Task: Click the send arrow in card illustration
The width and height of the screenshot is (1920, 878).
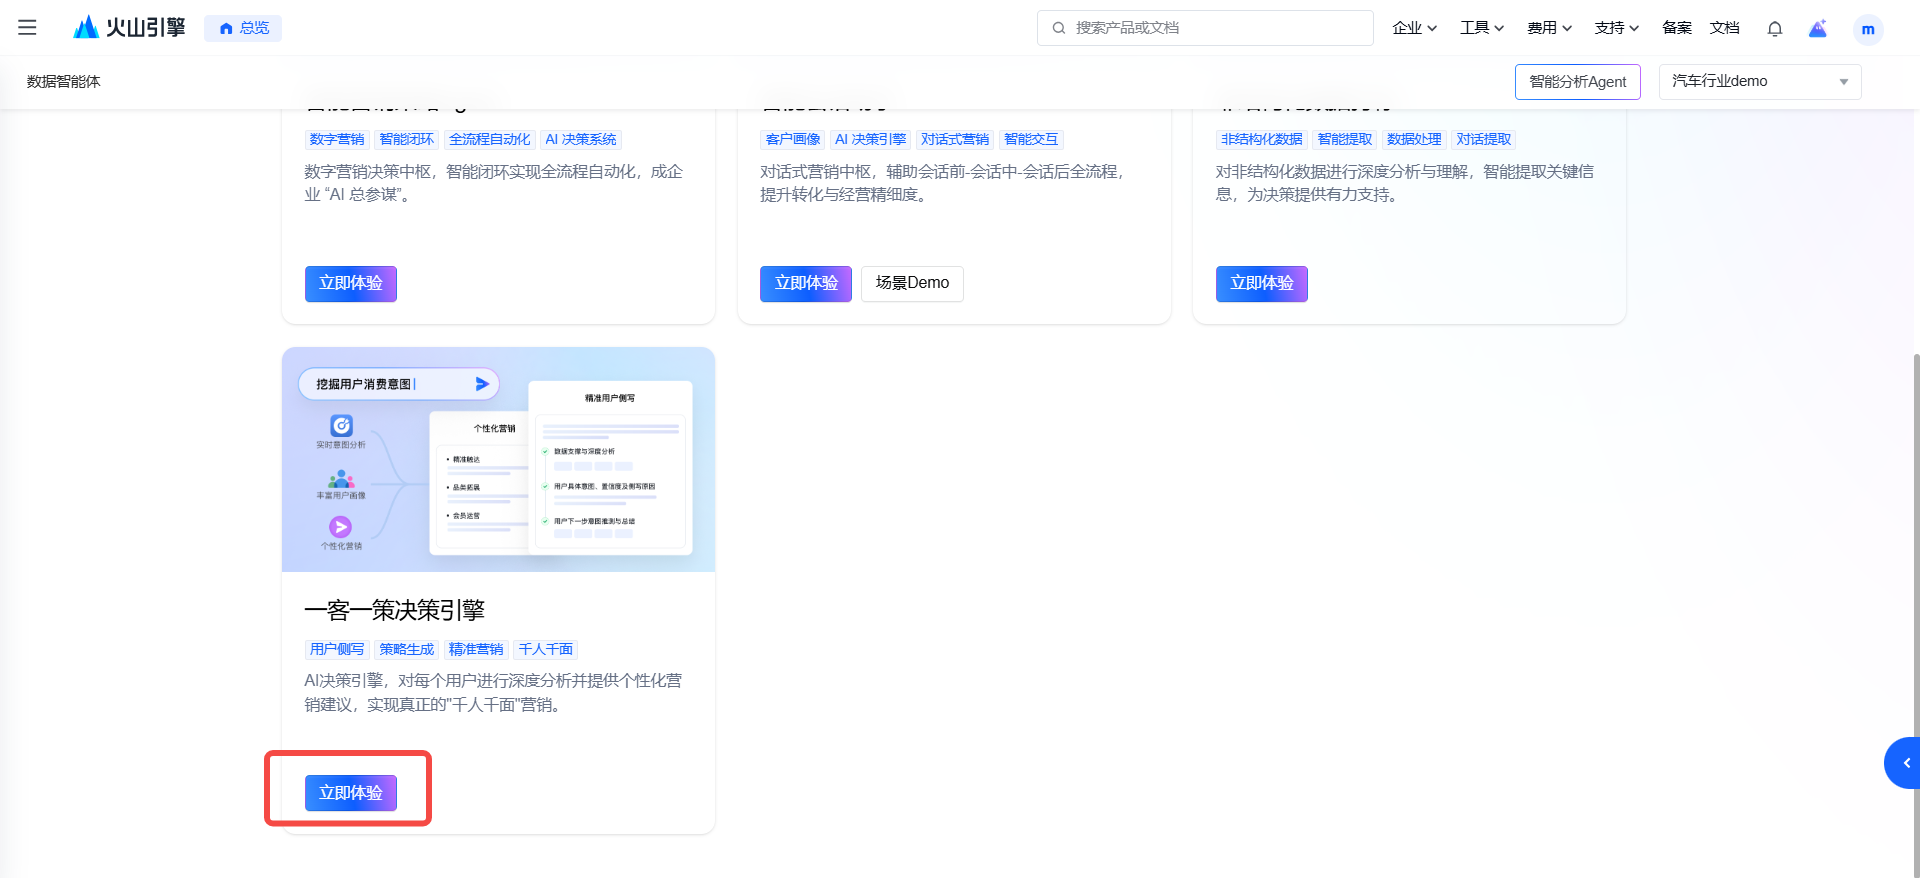Action: pyautogui.click(x=482, y=384)
